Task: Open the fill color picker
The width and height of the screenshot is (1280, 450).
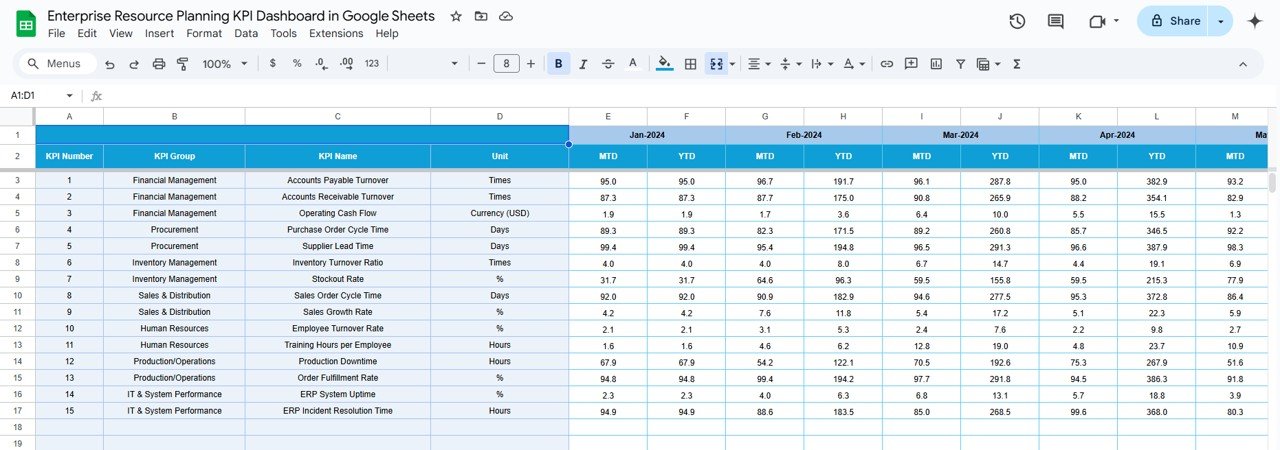Action: click(x=665, y=63)
